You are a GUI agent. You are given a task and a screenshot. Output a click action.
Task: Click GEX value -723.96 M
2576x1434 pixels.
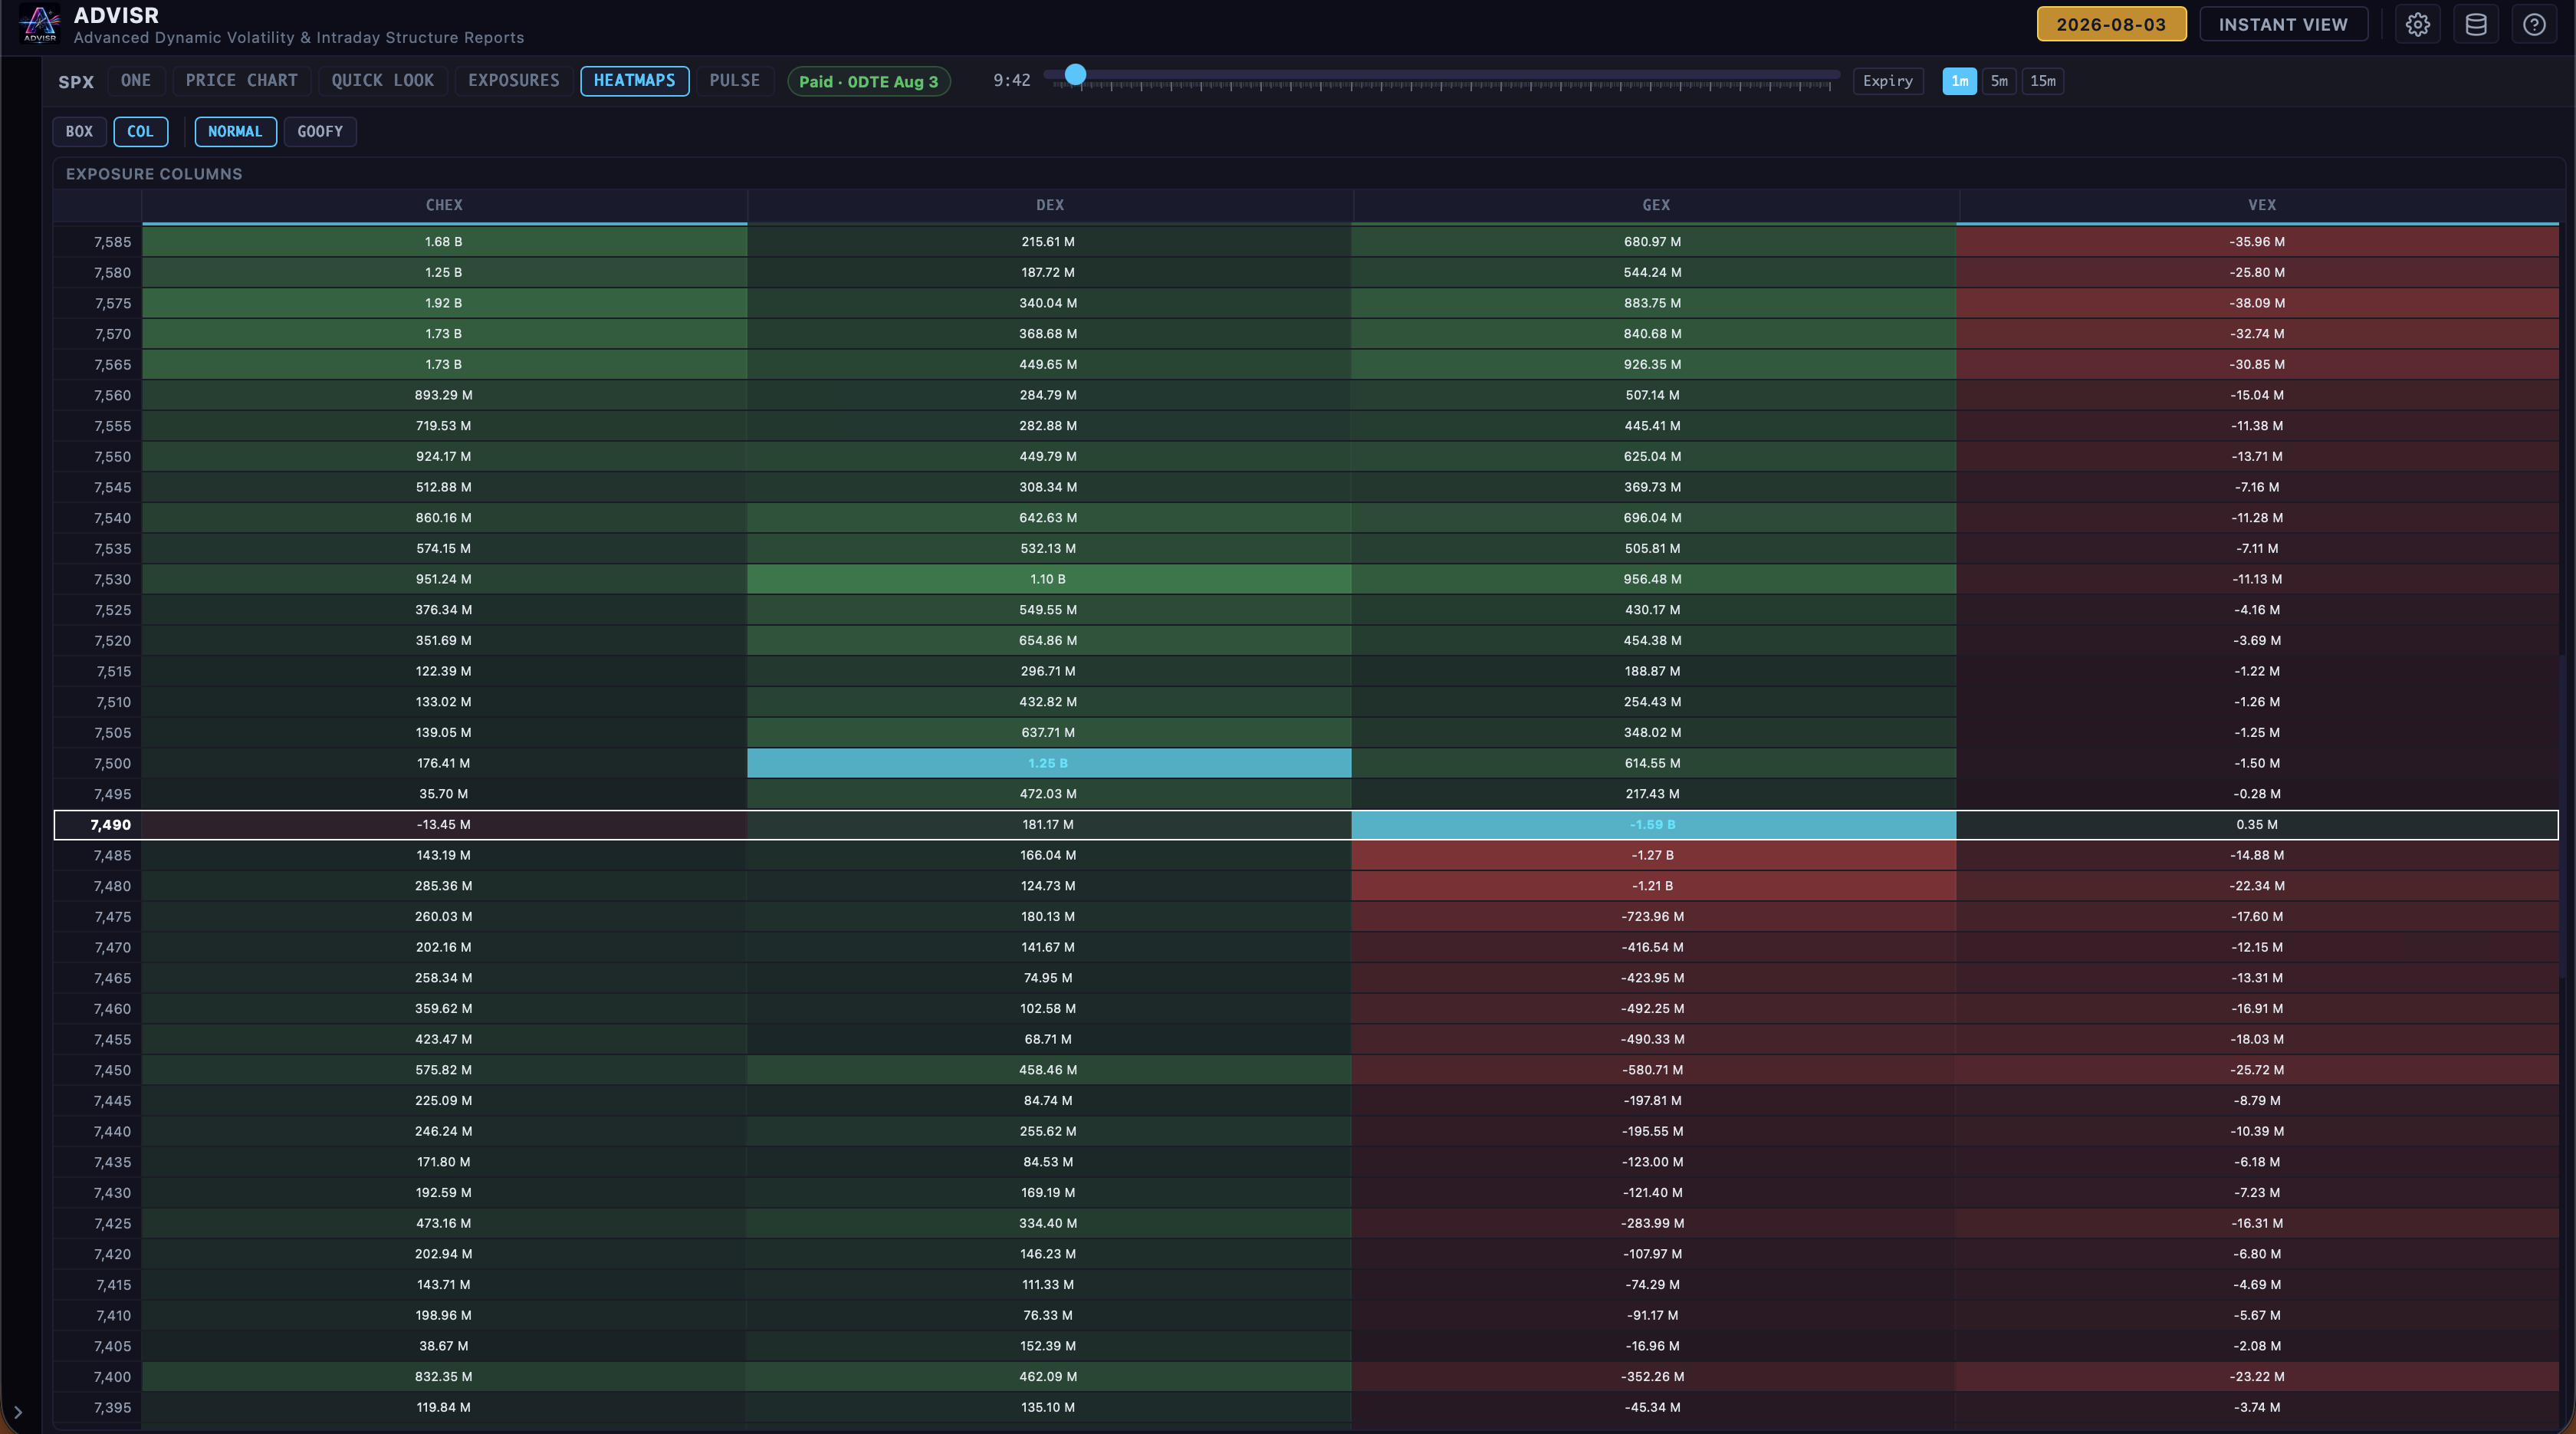point(1653,917)
